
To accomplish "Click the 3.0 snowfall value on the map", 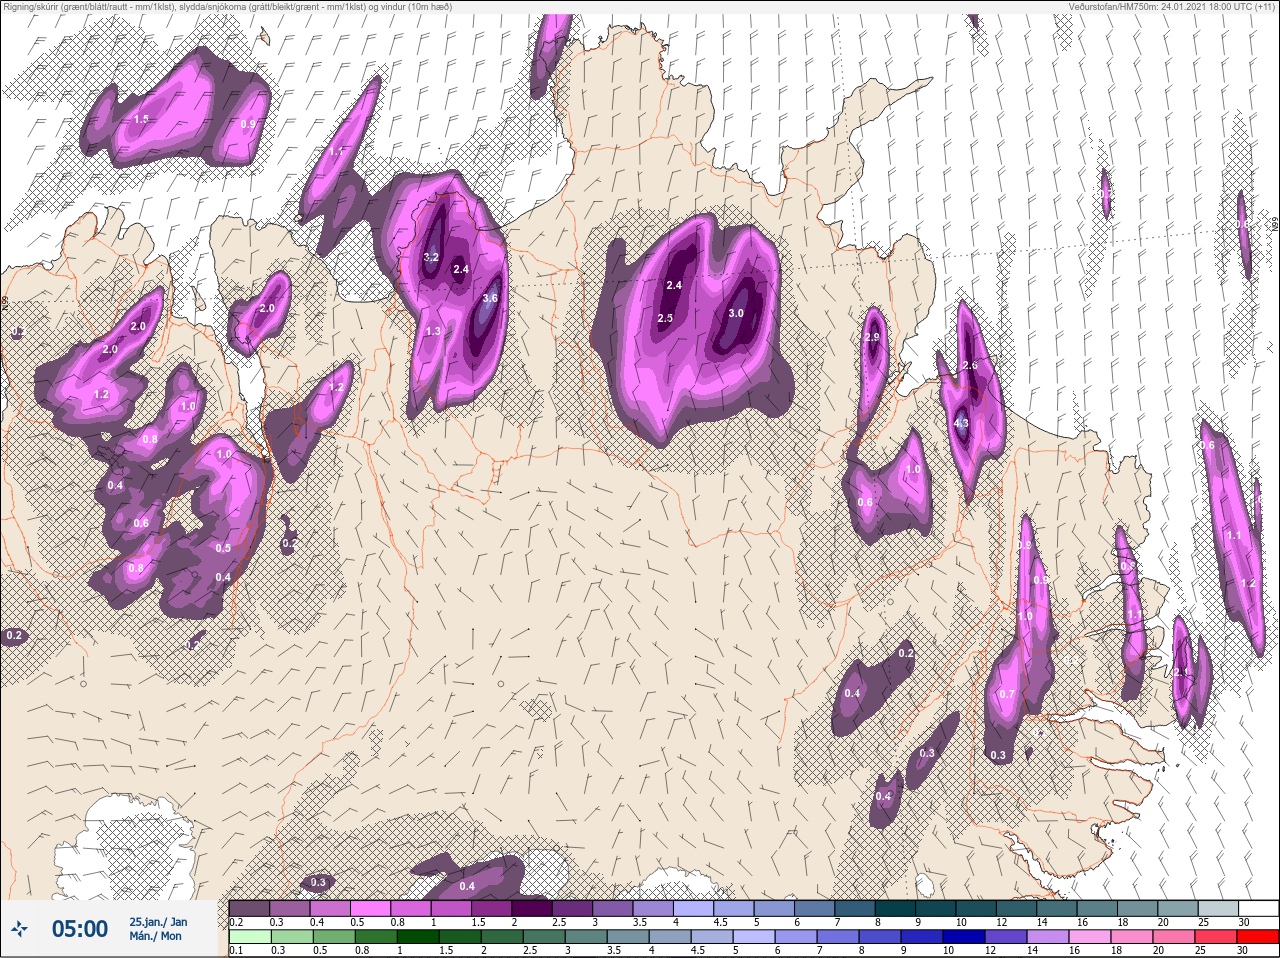I will (x=736, y=313).
